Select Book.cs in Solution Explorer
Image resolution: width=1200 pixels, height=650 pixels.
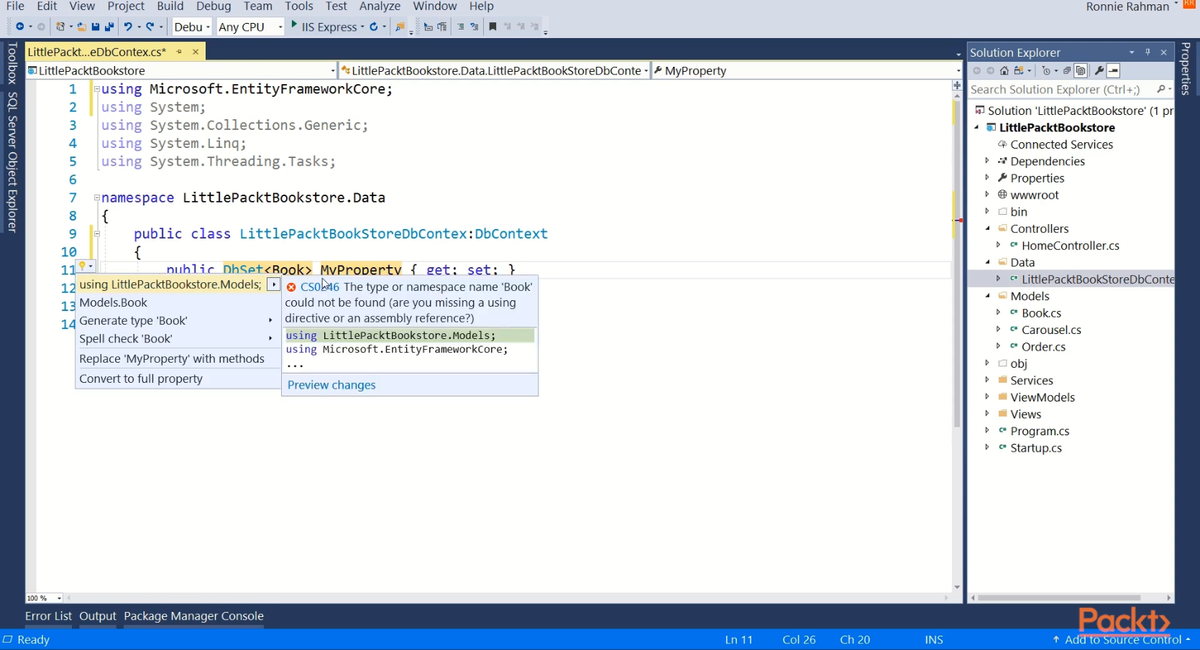tap(1041, 313)
